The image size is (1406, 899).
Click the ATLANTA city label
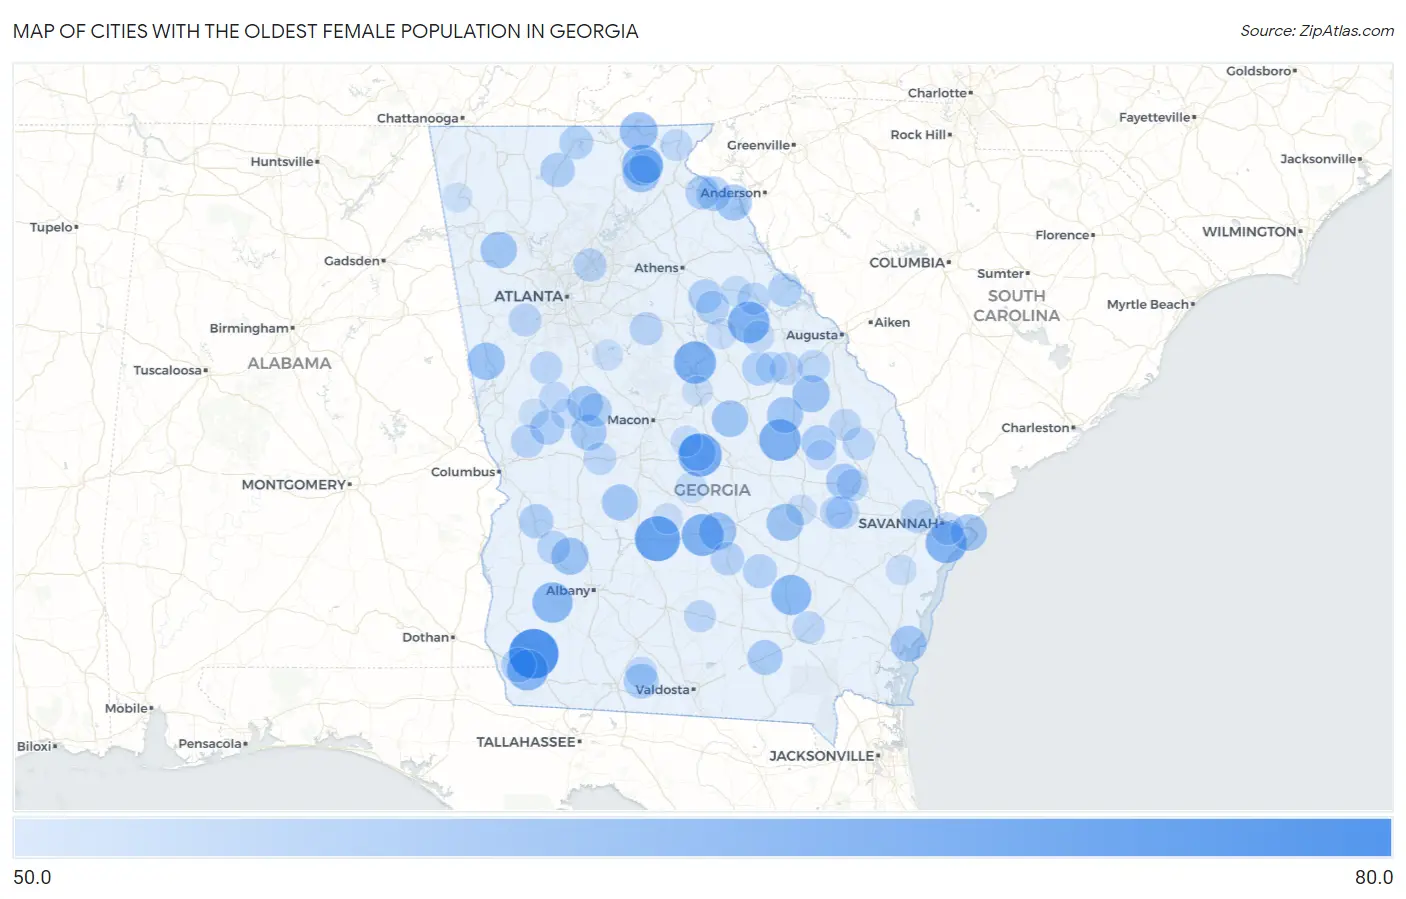tap(528, 296)
